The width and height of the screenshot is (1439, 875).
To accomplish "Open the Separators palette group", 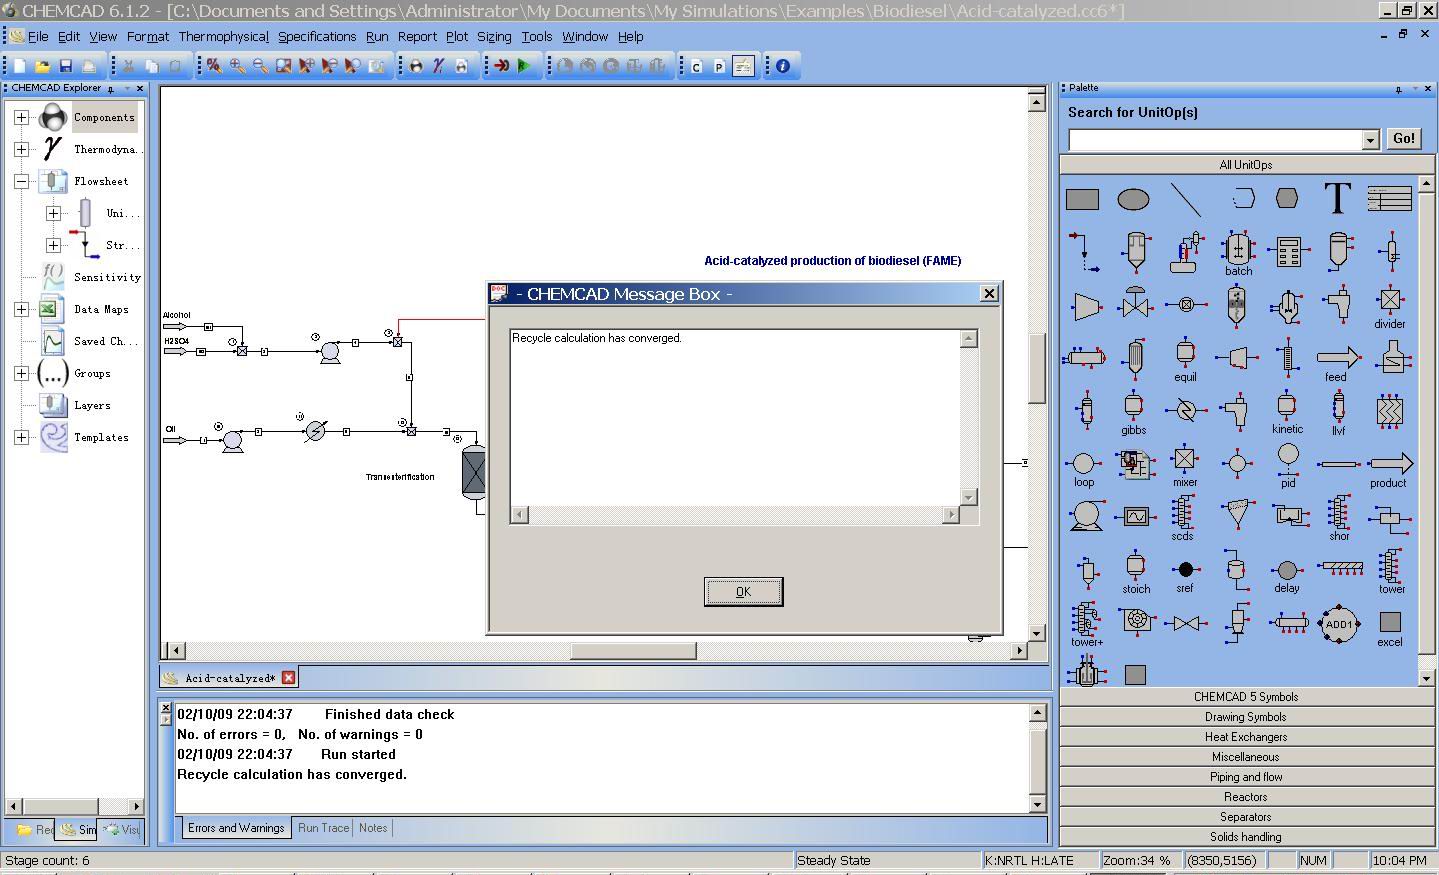I will 1246,817.
